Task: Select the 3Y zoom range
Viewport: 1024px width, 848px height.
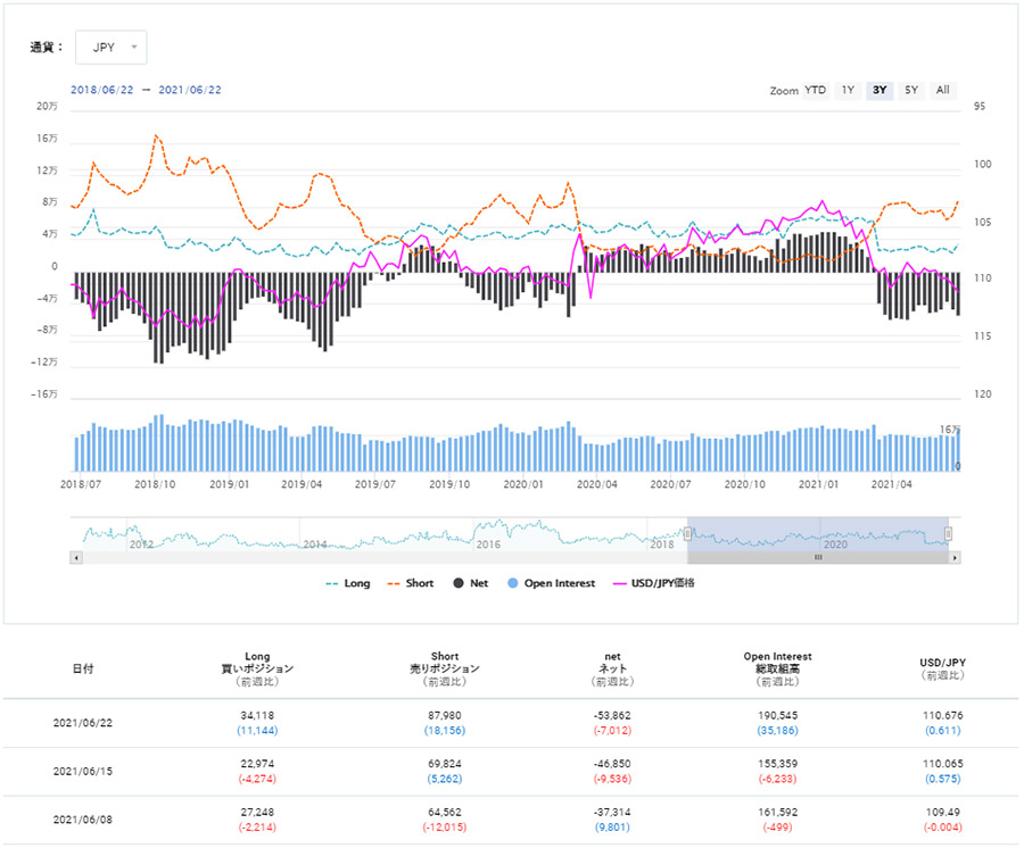Action: 880,90
